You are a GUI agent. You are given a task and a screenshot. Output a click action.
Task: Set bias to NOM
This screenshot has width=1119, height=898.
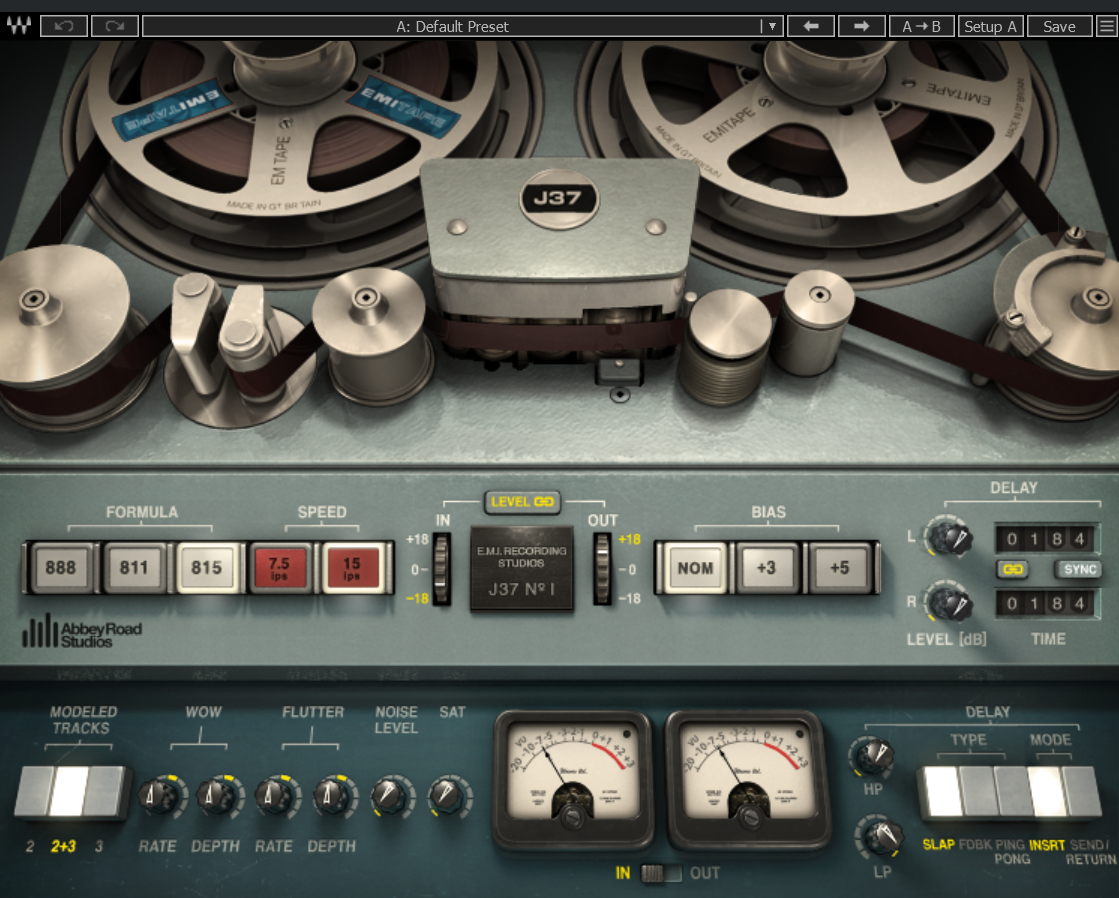[695, 567]
